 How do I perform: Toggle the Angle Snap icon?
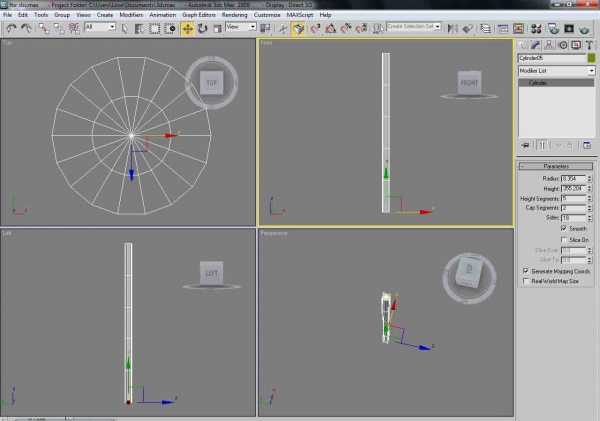331,29
